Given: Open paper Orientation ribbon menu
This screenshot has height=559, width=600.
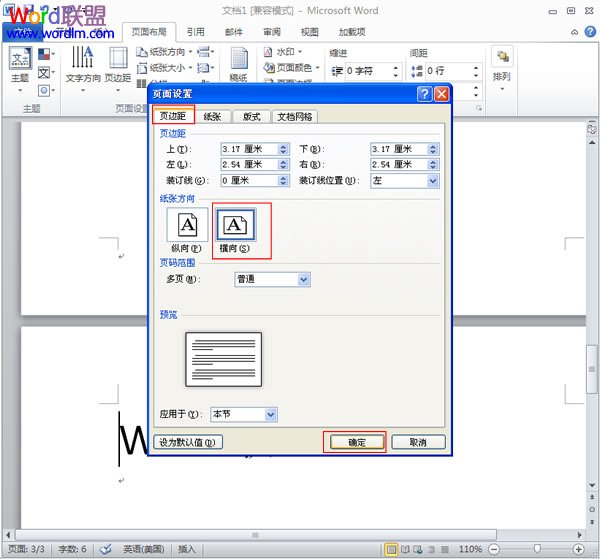Looking at the screenshot, I should pos(164,52).
